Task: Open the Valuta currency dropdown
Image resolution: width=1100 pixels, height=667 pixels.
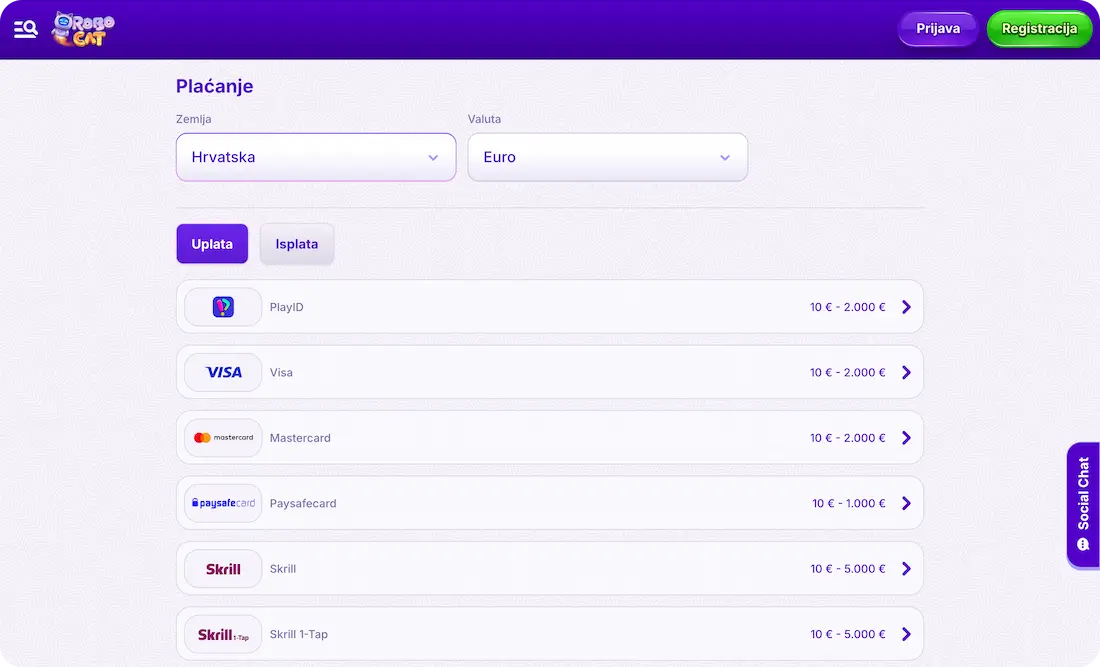Action: (x=607, y=157)
